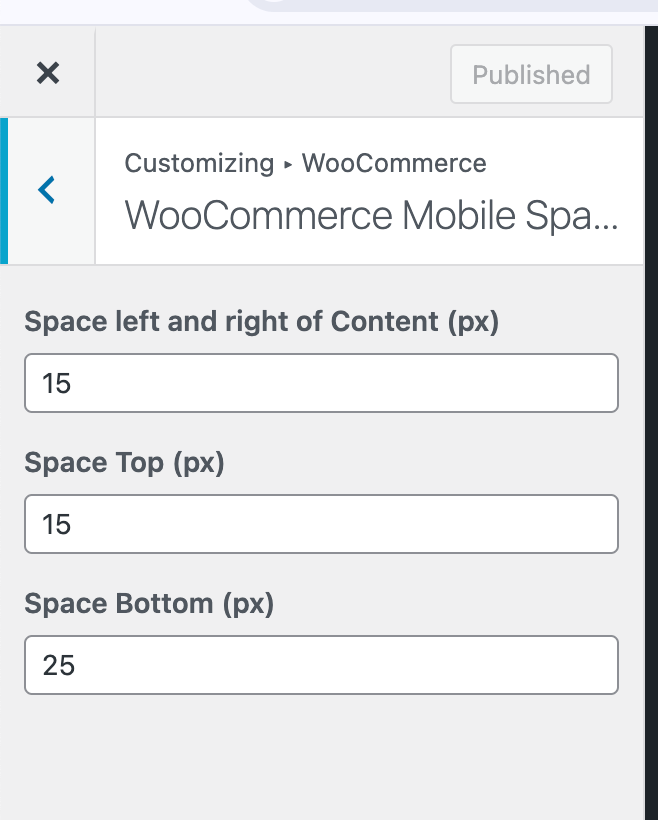This screenshot has height=820, width=658.
Task: Select the breadcrumb arrow between Customizing and WooCommerce
Action: 287,163
